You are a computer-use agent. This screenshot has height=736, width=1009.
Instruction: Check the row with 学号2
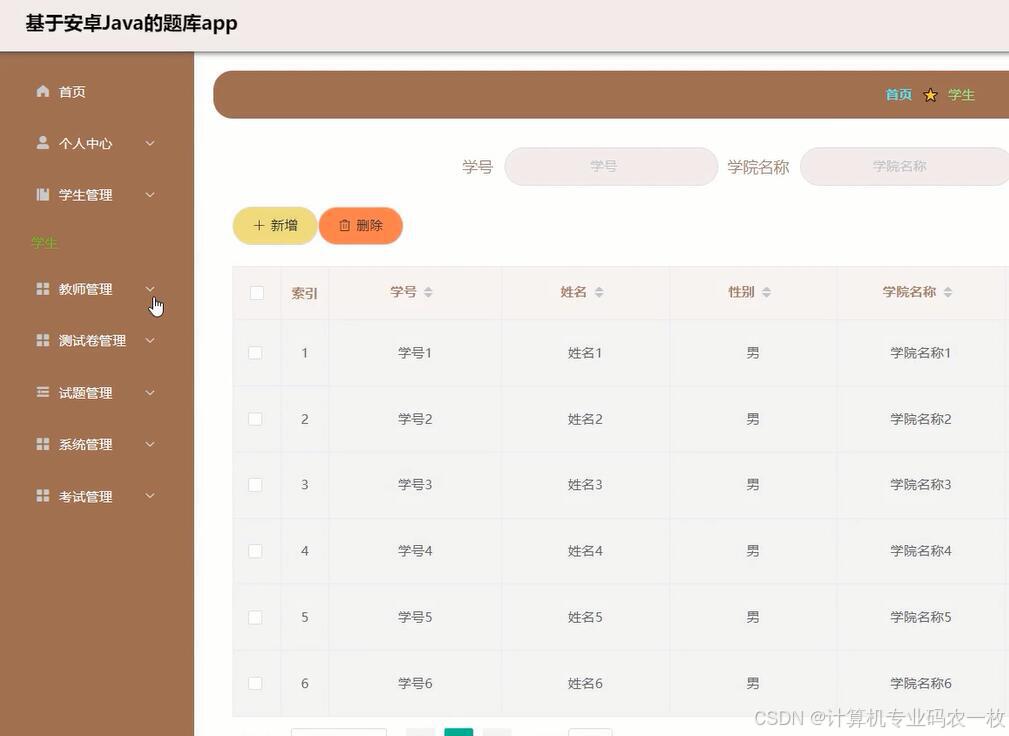[255, 419]
